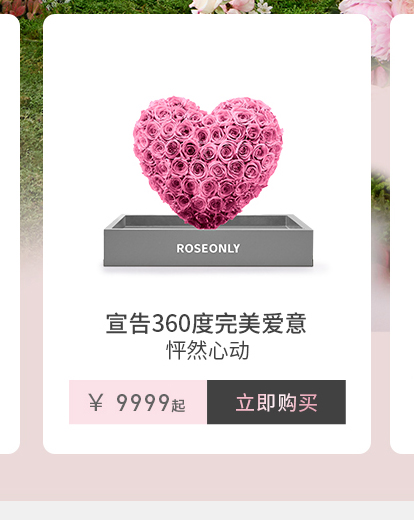This screenshot has width=414, height=520.
Task: Click the ¥ yen currency symbol
Action: point(96,402)
